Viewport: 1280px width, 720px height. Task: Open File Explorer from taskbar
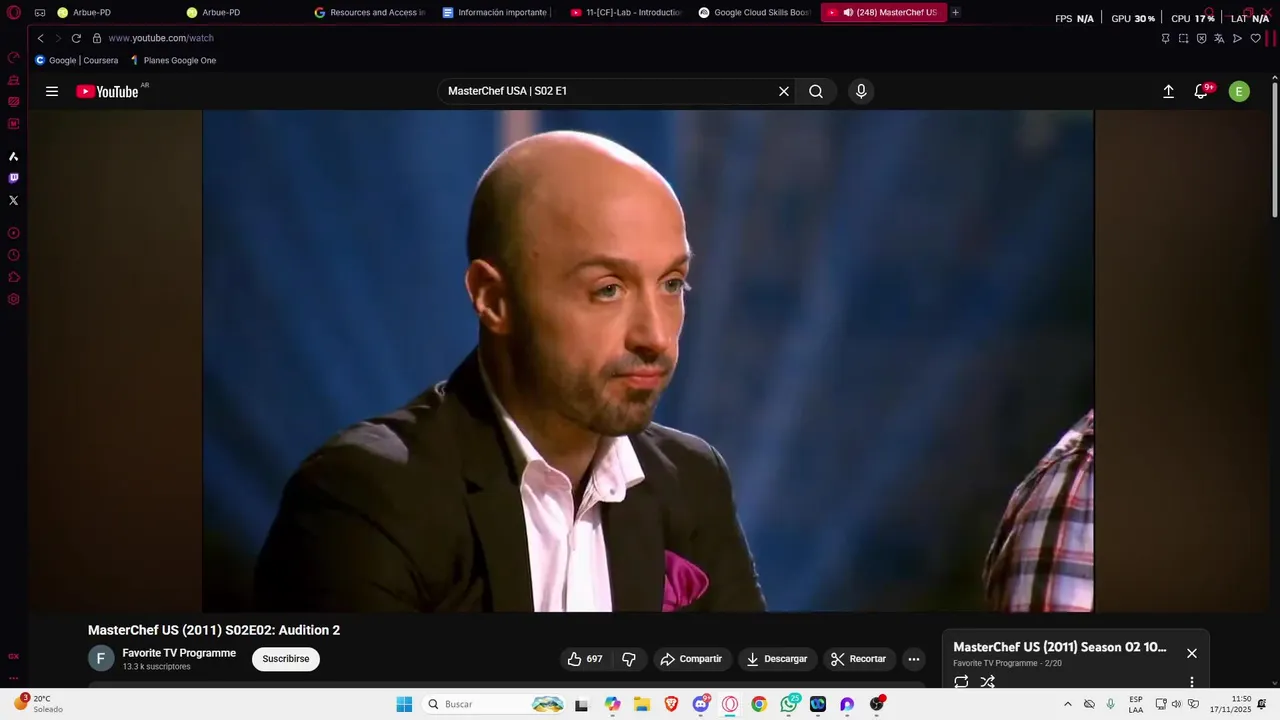coord(642,704)
